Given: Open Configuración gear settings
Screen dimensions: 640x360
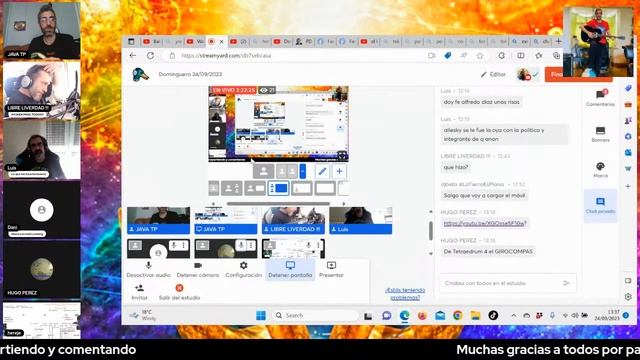Looking at the screenshot, I should tap(244, 265).
